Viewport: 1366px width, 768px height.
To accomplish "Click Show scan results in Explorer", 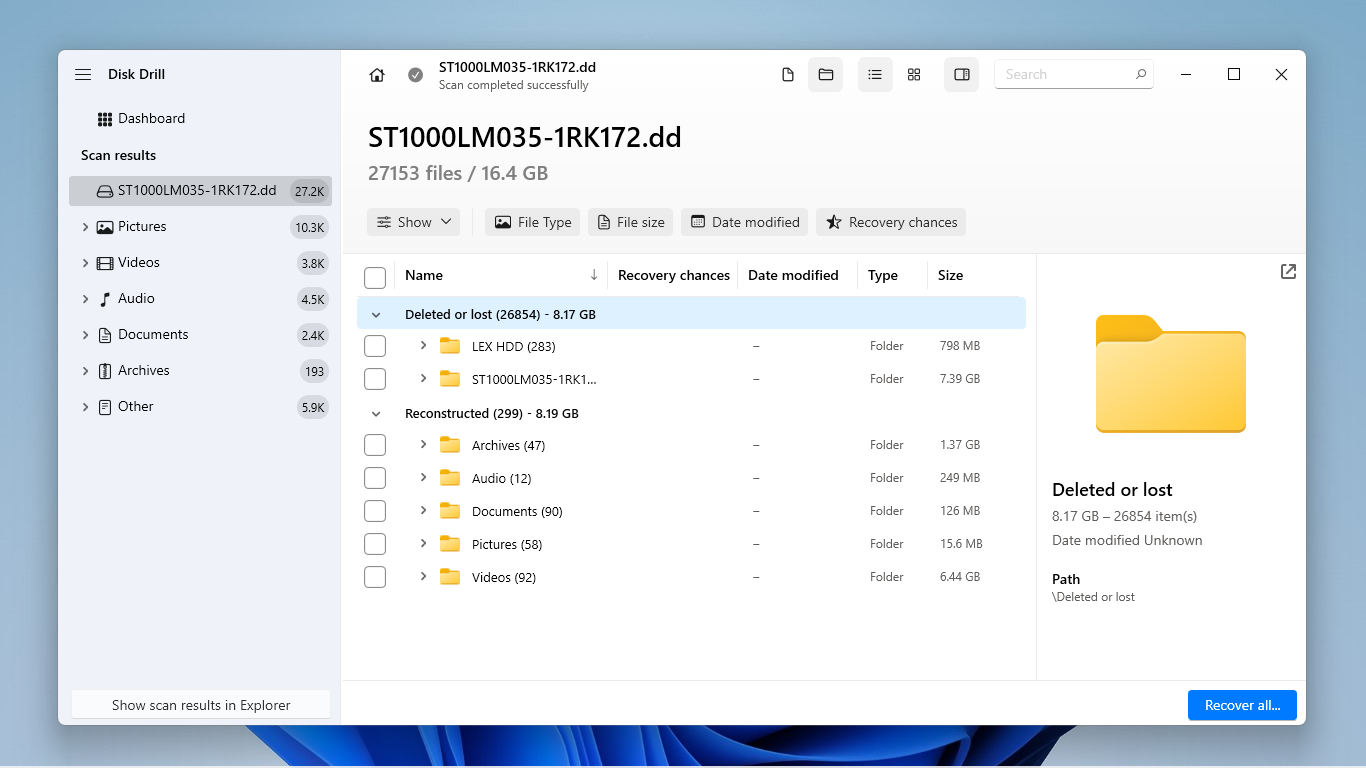I will pyautogui.click(x=201, y=705).
